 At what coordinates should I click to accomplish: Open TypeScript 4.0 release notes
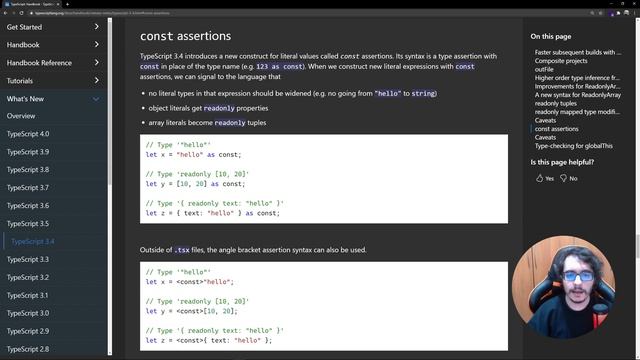(x=28, y=134)
